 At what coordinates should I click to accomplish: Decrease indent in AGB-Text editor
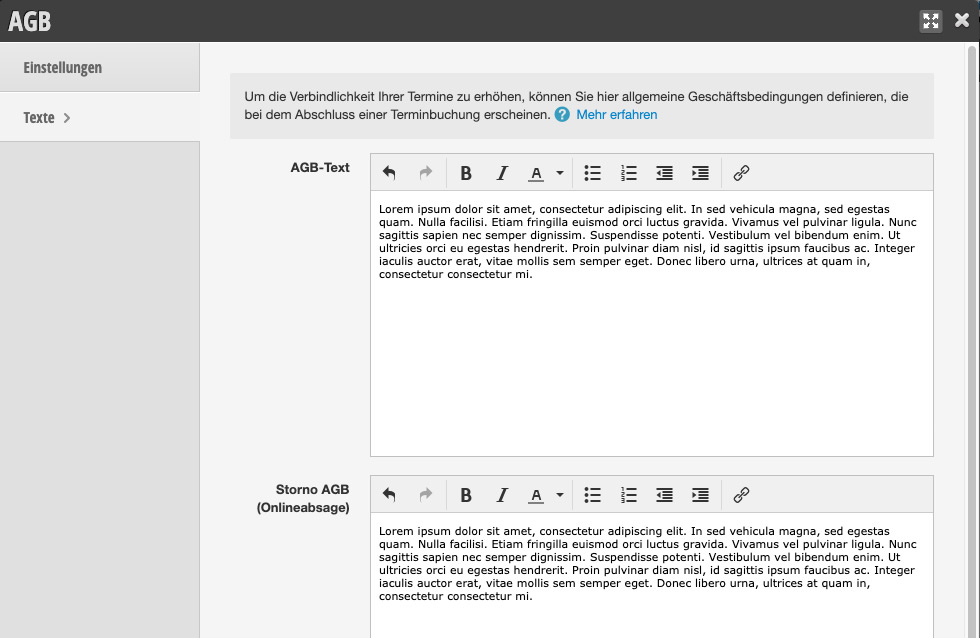664,173
